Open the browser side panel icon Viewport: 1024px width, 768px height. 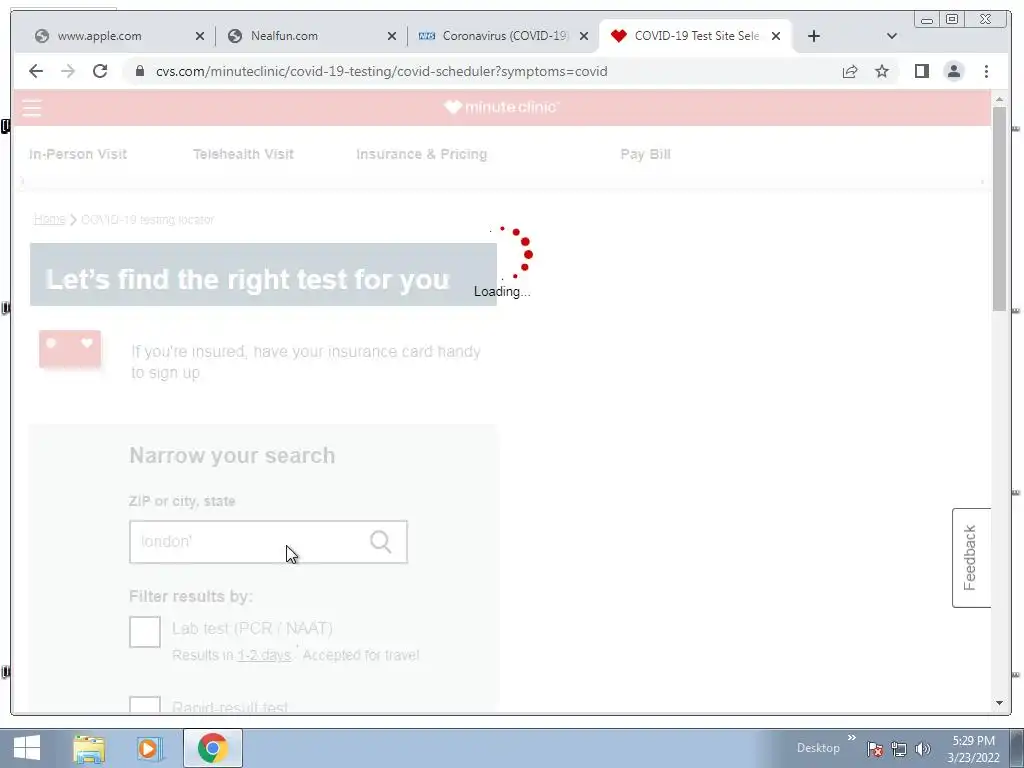(921, 71)
